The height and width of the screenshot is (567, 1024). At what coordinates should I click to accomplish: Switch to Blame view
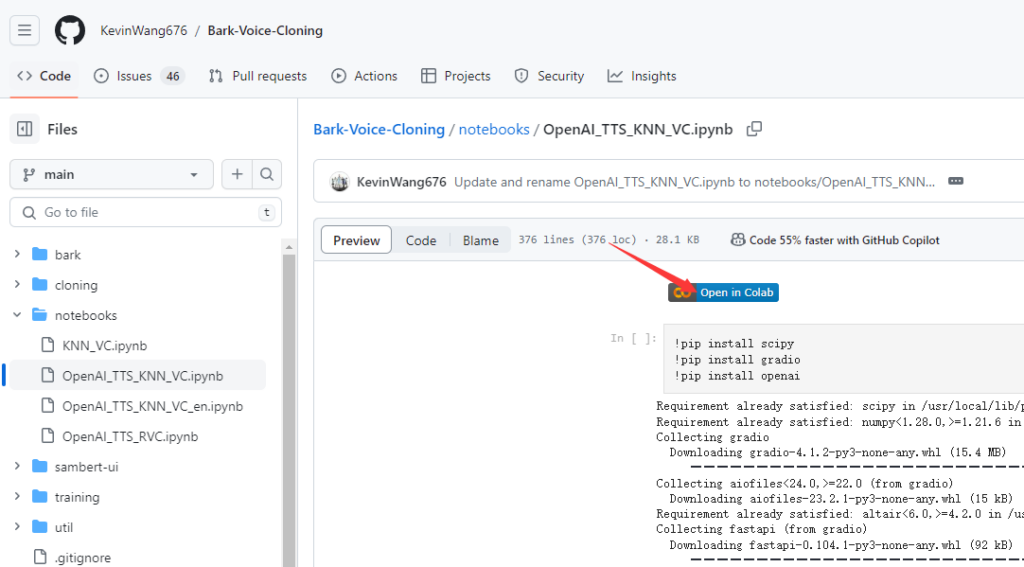point(480,240)
